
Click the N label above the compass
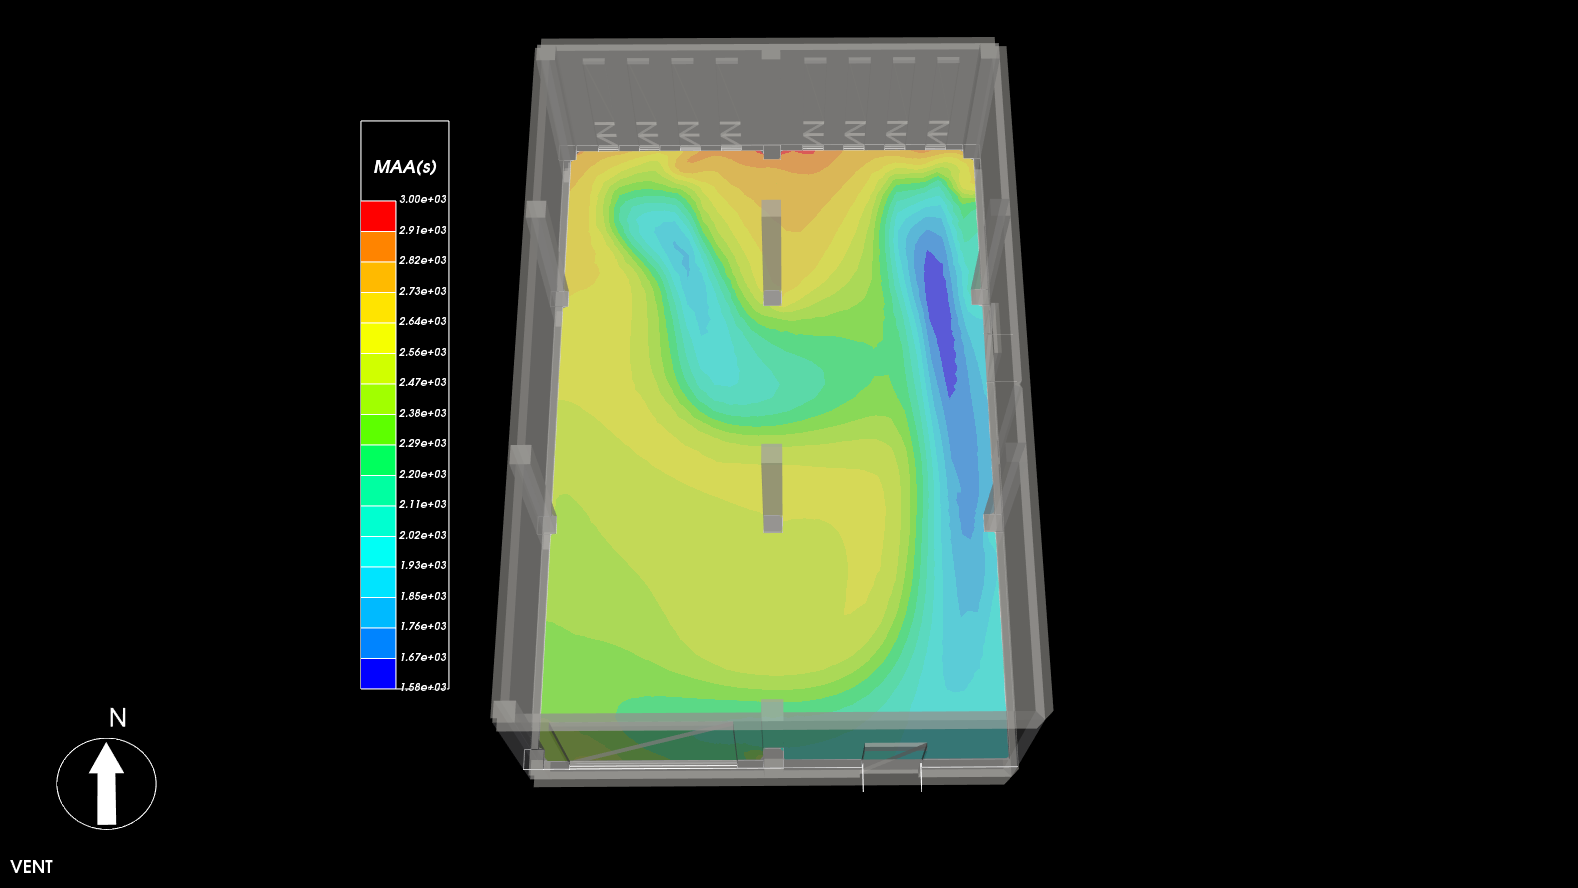point(117,718)
